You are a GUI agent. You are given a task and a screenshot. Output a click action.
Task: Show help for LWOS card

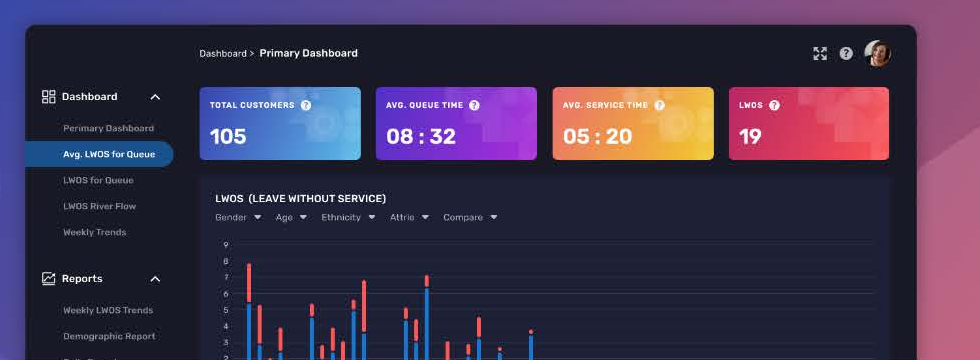pyautogui.click(x=774, y=105)
